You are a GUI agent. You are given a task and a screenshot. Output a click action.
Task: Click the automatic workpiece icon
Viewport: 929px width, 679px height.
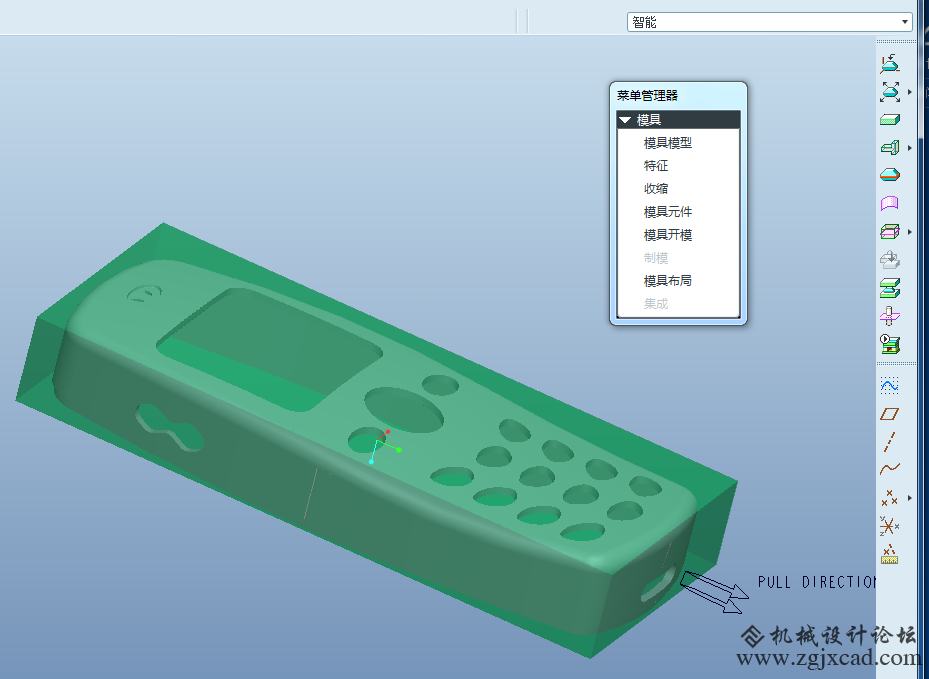pos(890,120)
